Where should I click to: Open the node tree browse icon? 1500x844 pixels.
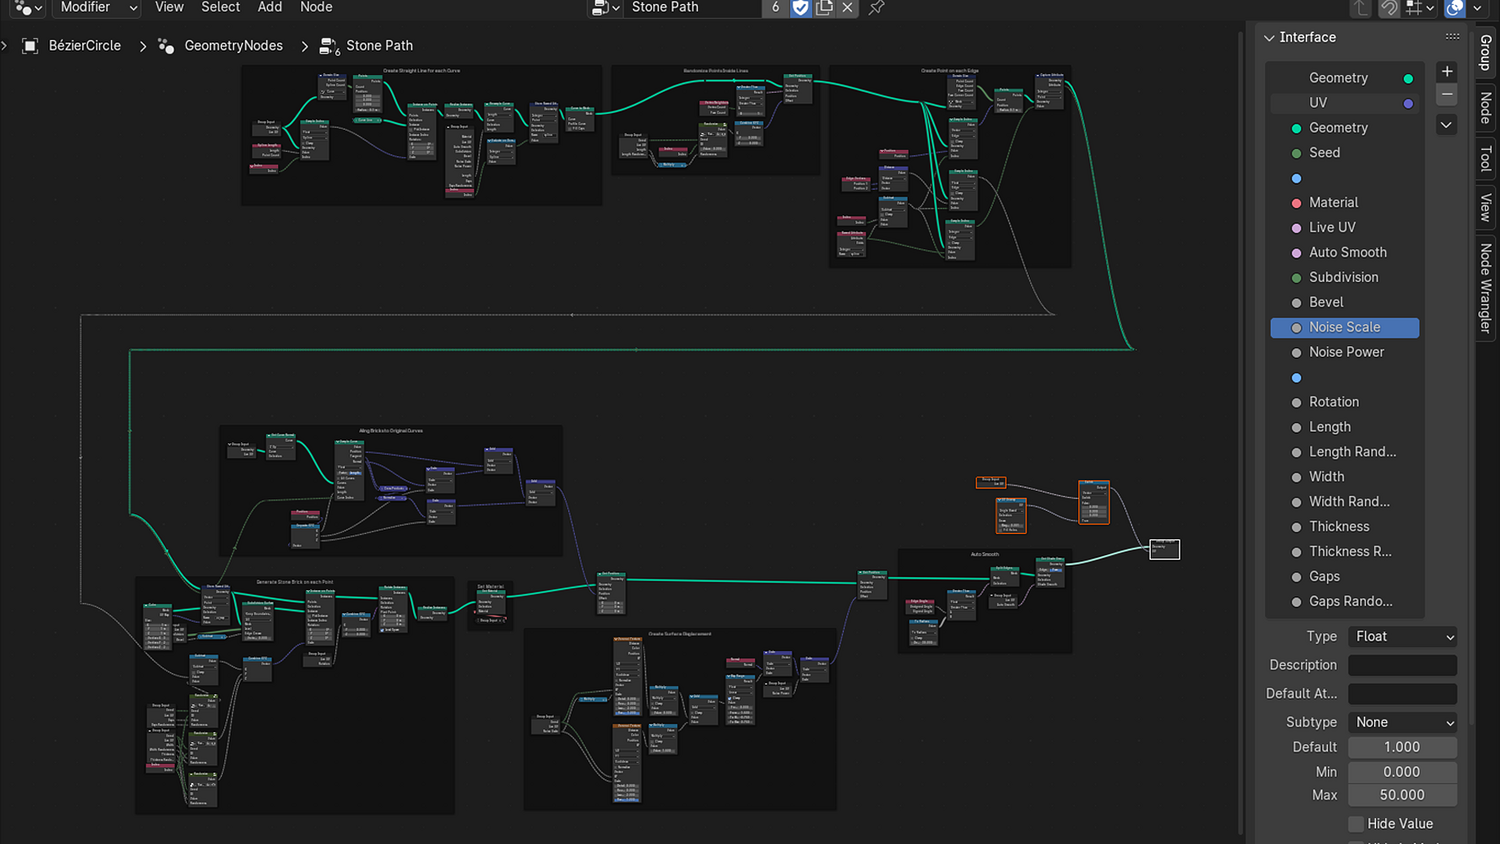(605, 8)
